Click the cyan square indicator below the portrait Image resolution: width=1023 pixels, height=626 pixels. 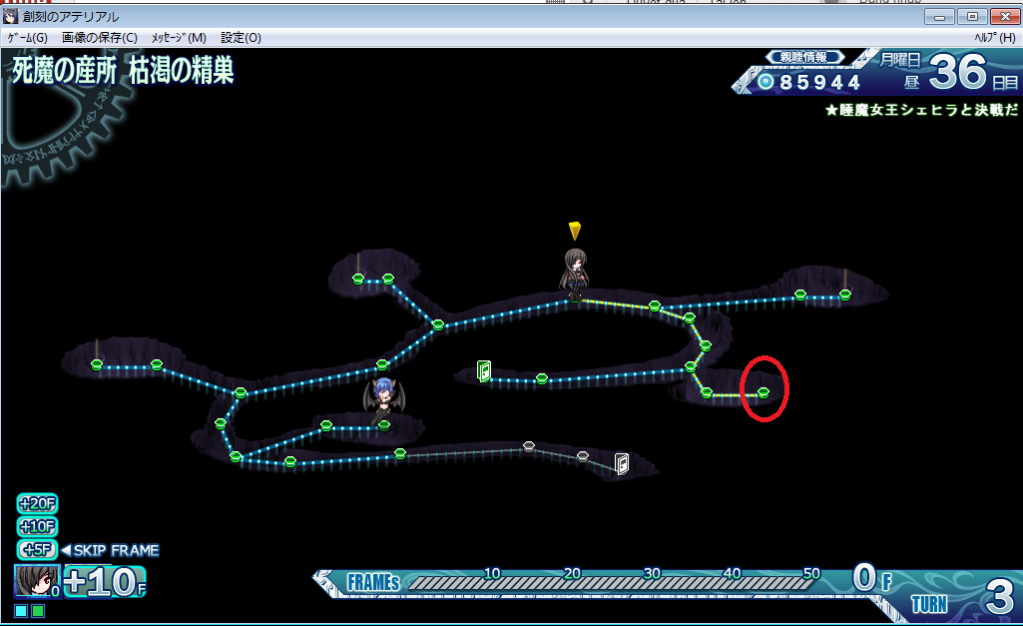point(21,611)
